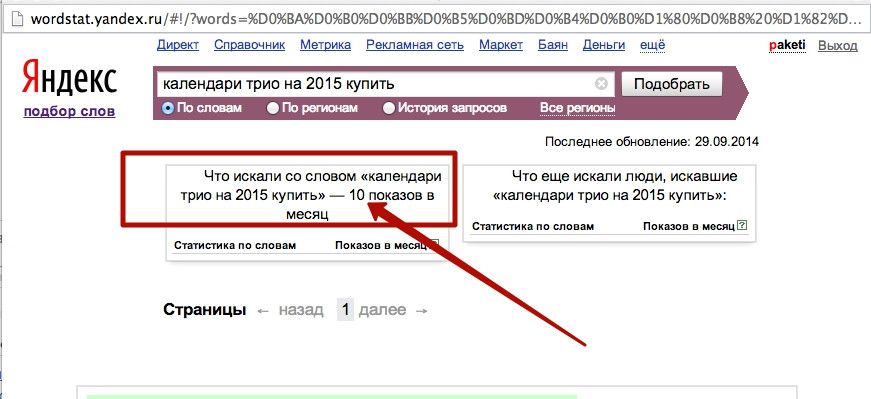
Task: Open the 'Метрика' service link
Action: click(326, 46)
